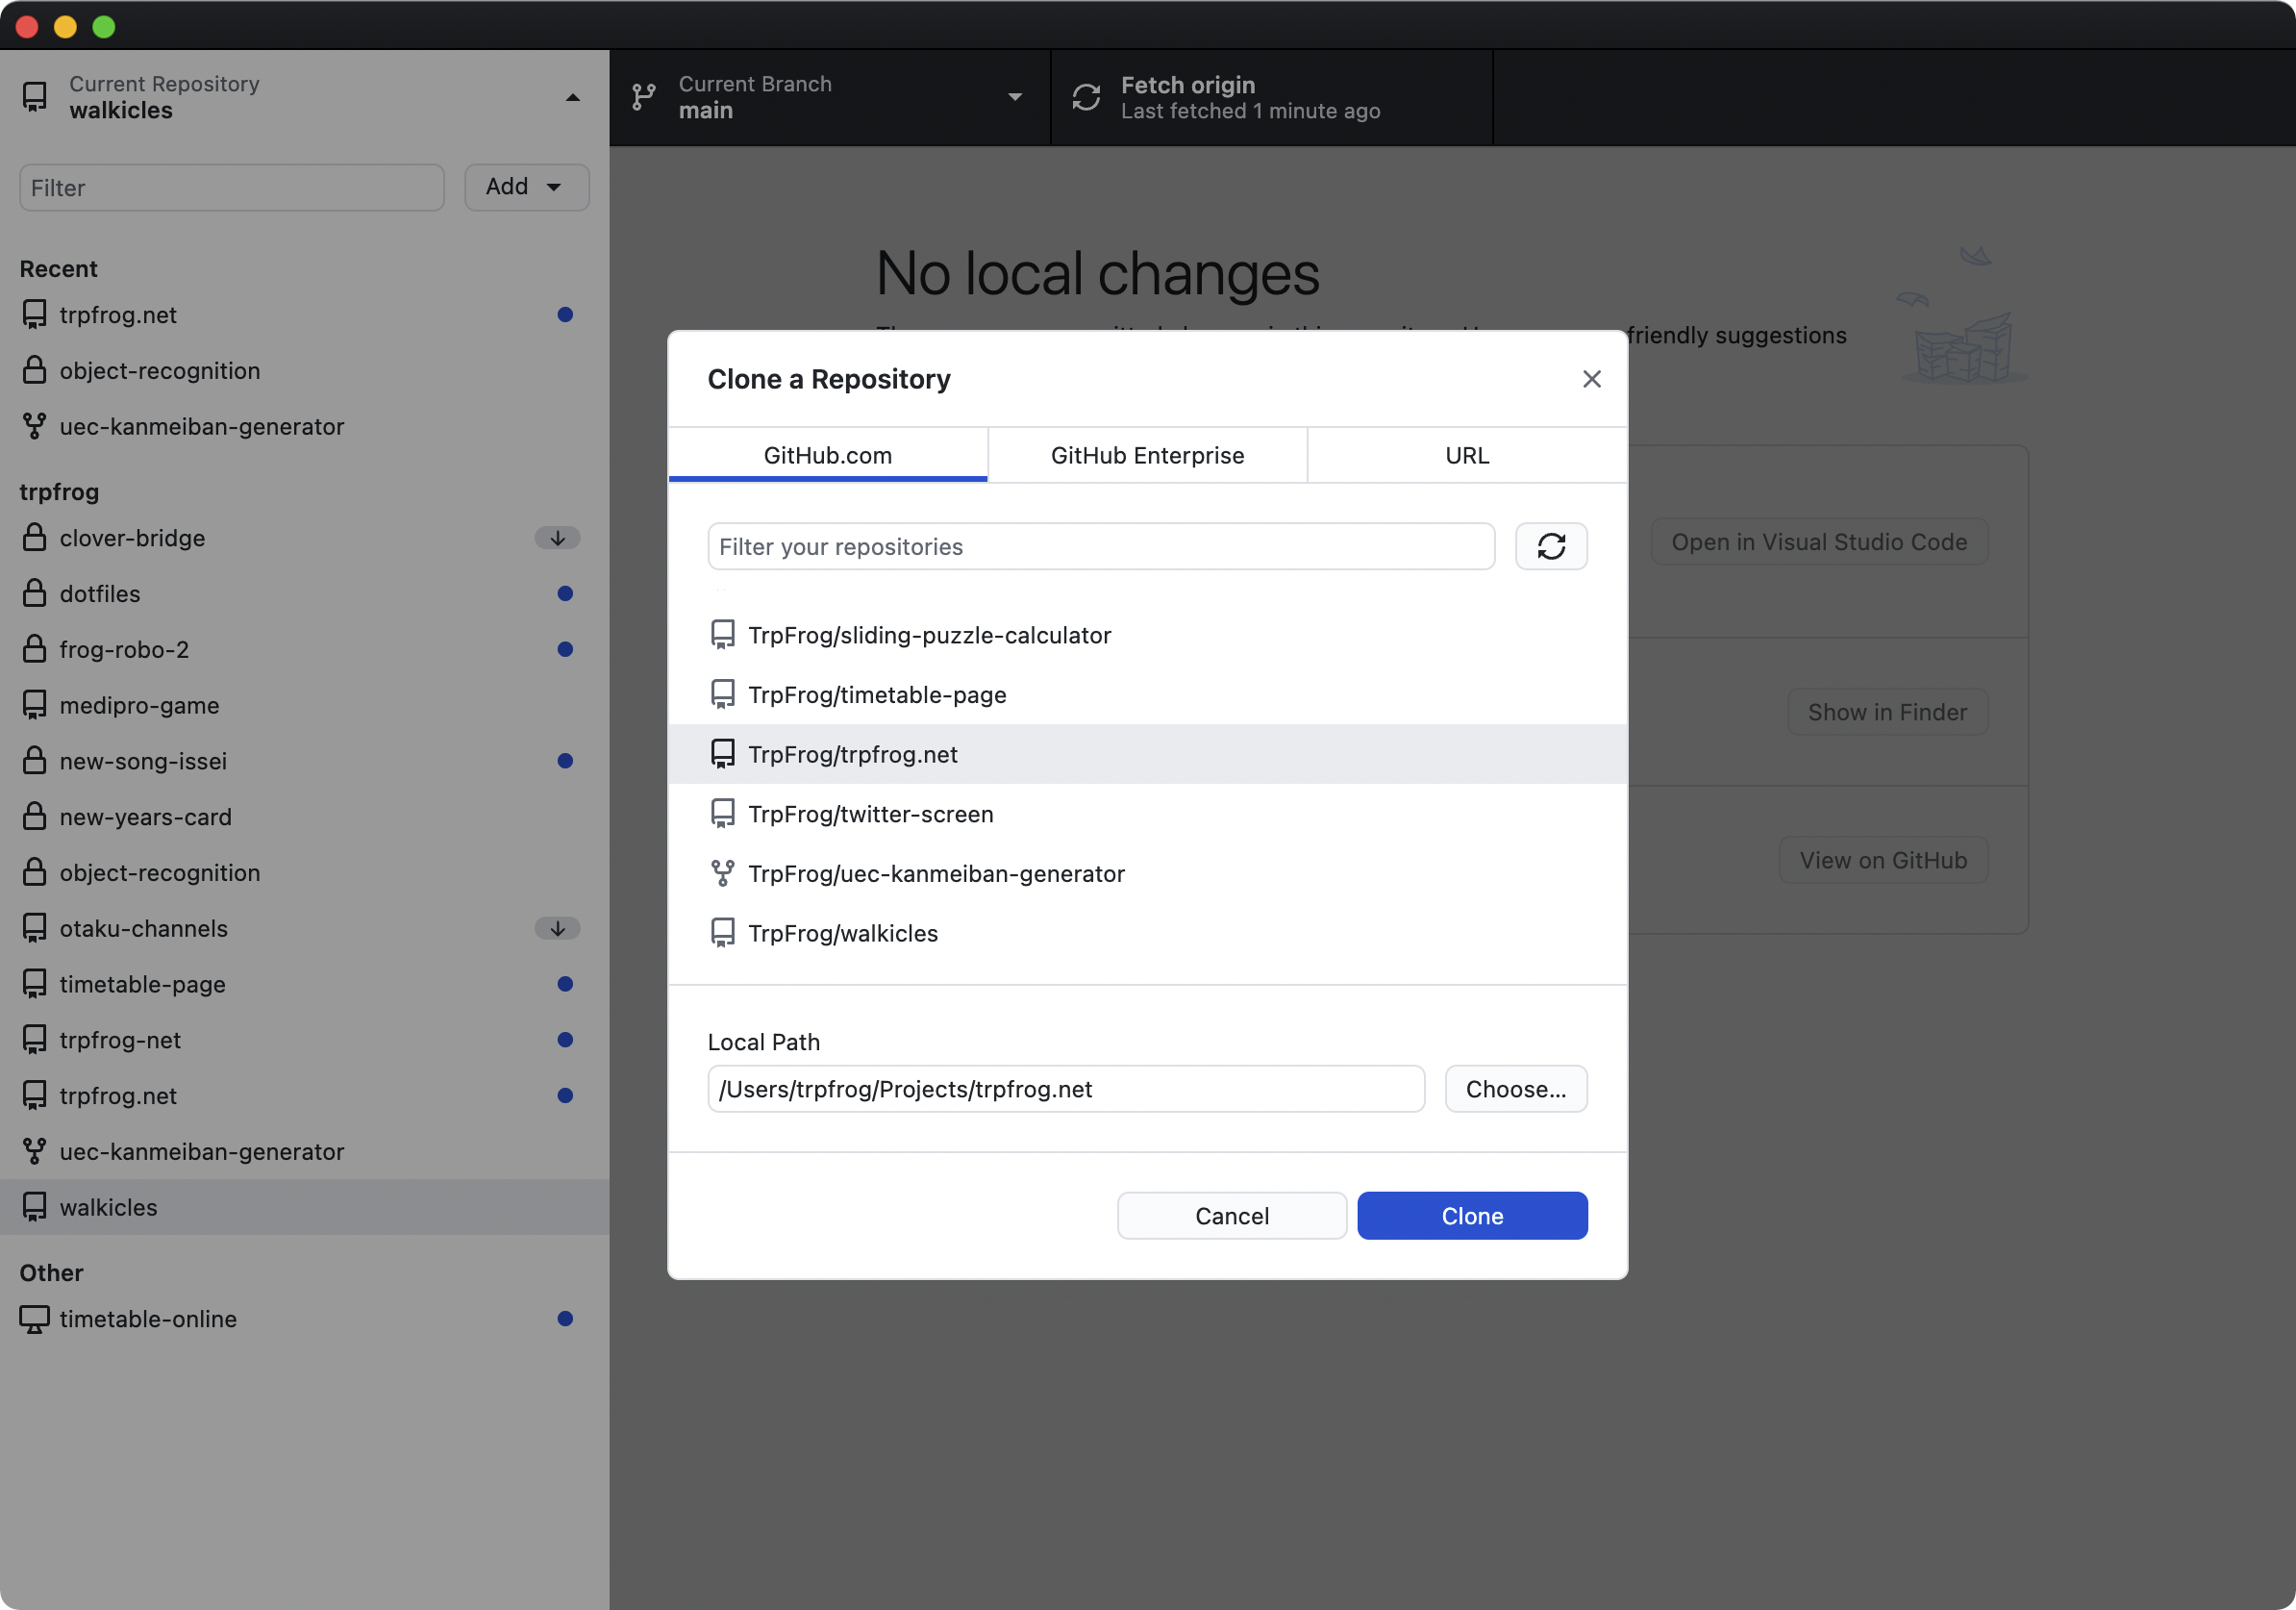2296x1610 pixels.
Task: Open the Add repository dropdown
Action: pyautogui.click(x=526, y=187)
